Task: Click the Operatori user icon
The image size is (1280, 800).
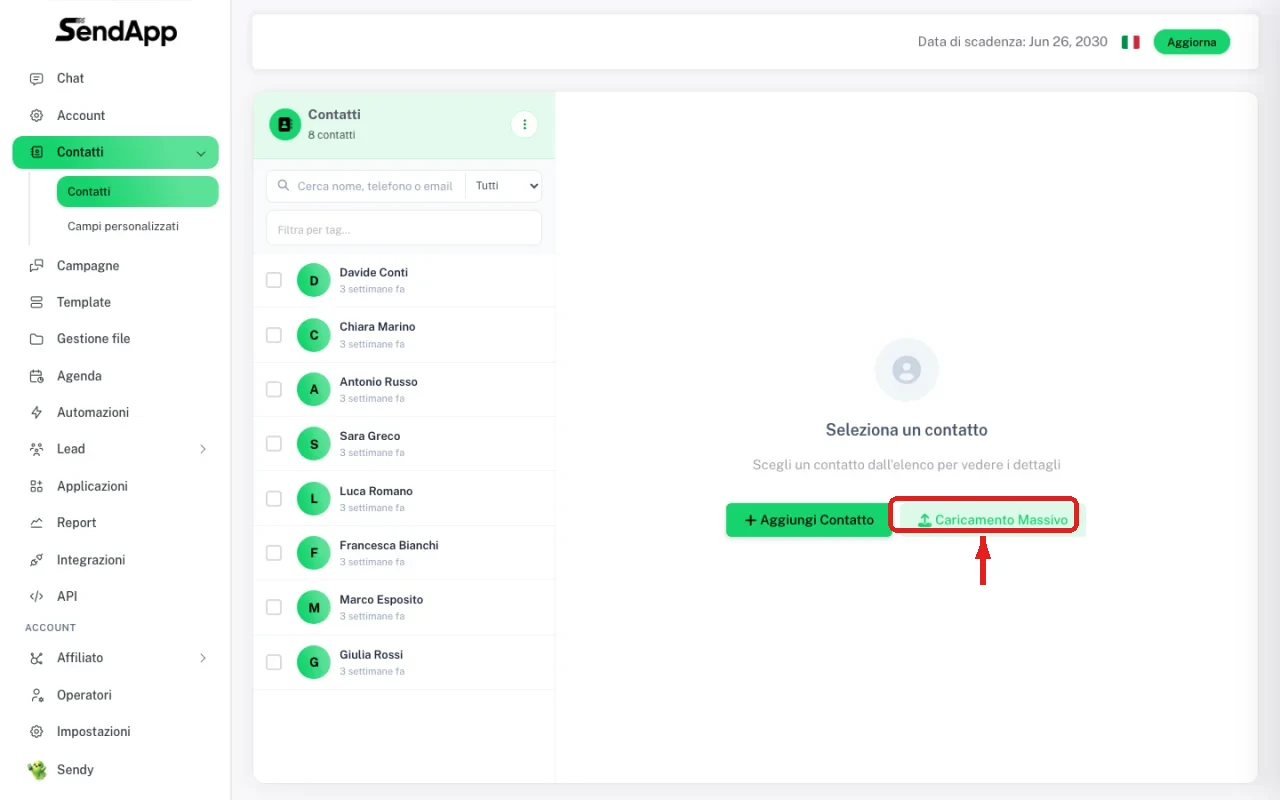Action: click(x=37, y=695)
